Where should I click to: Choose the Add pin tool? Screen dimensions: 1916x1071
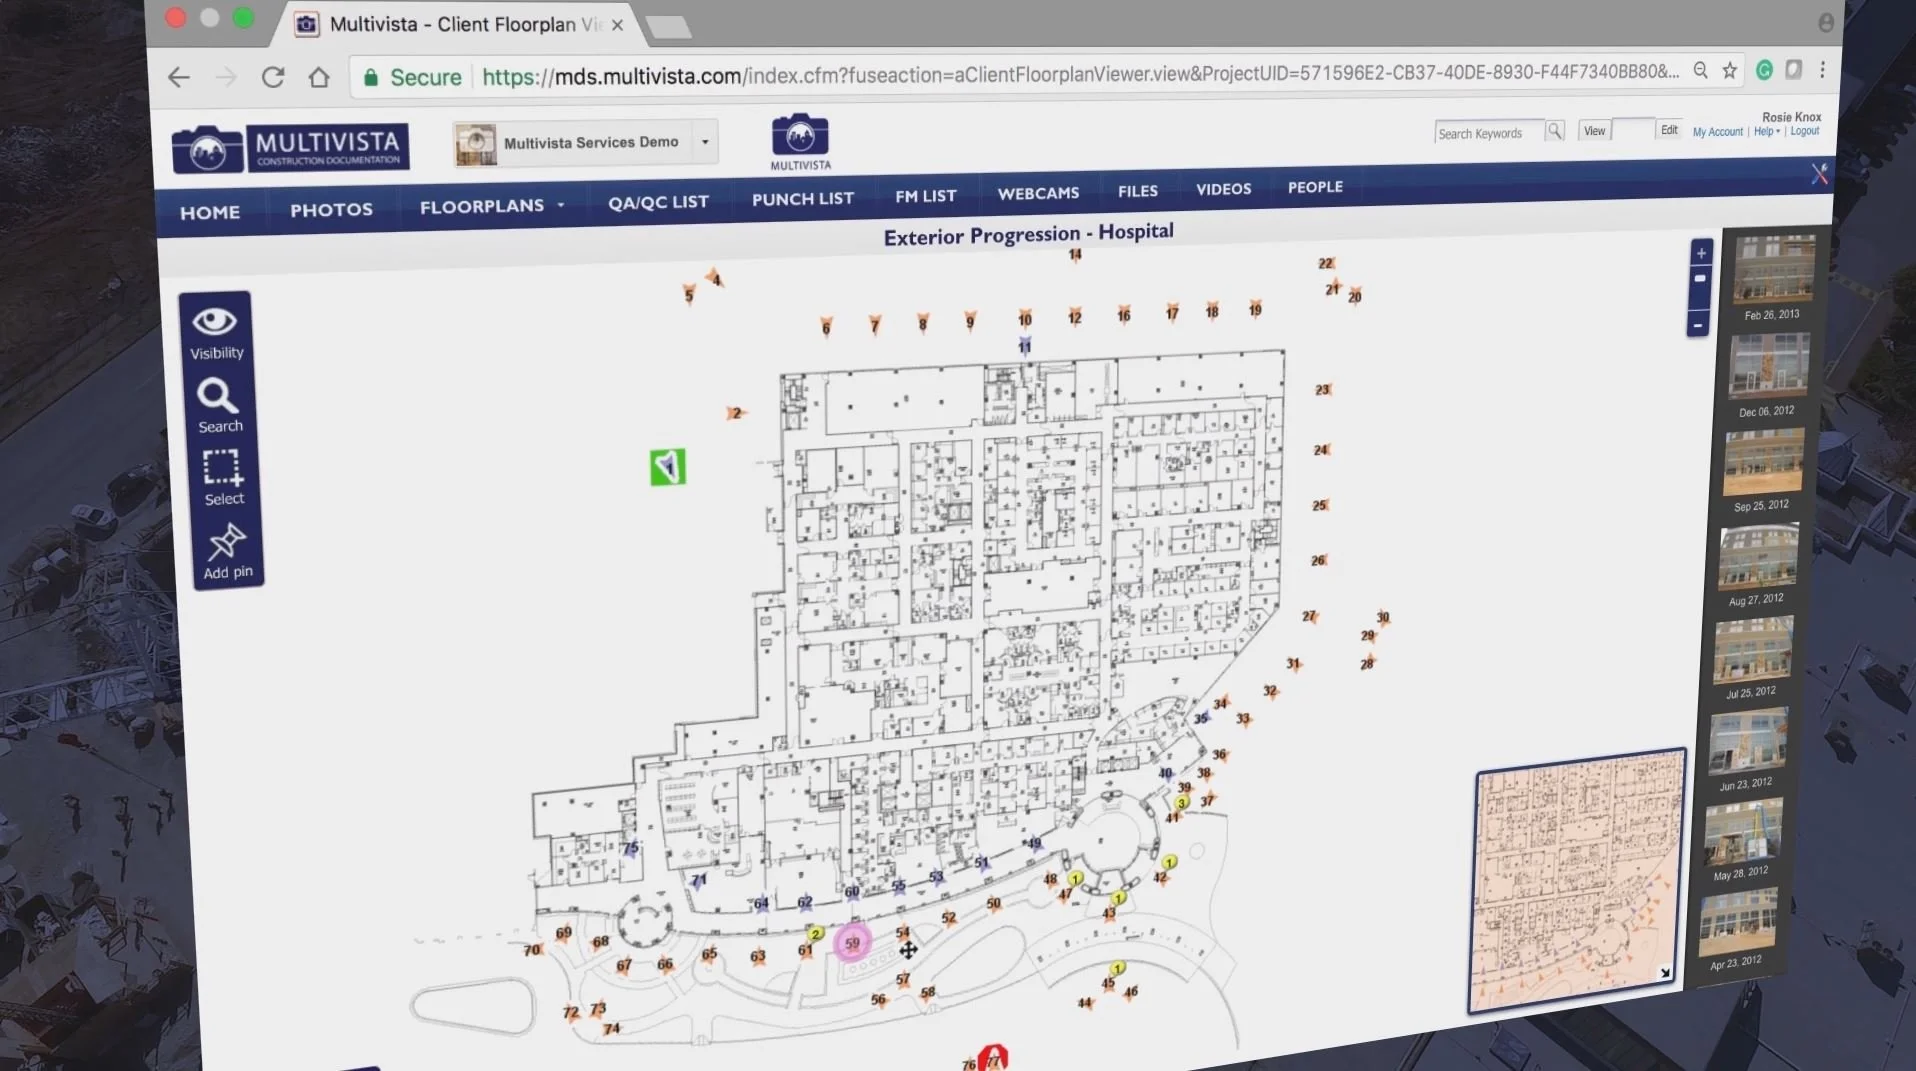click(x=227, y=551)
